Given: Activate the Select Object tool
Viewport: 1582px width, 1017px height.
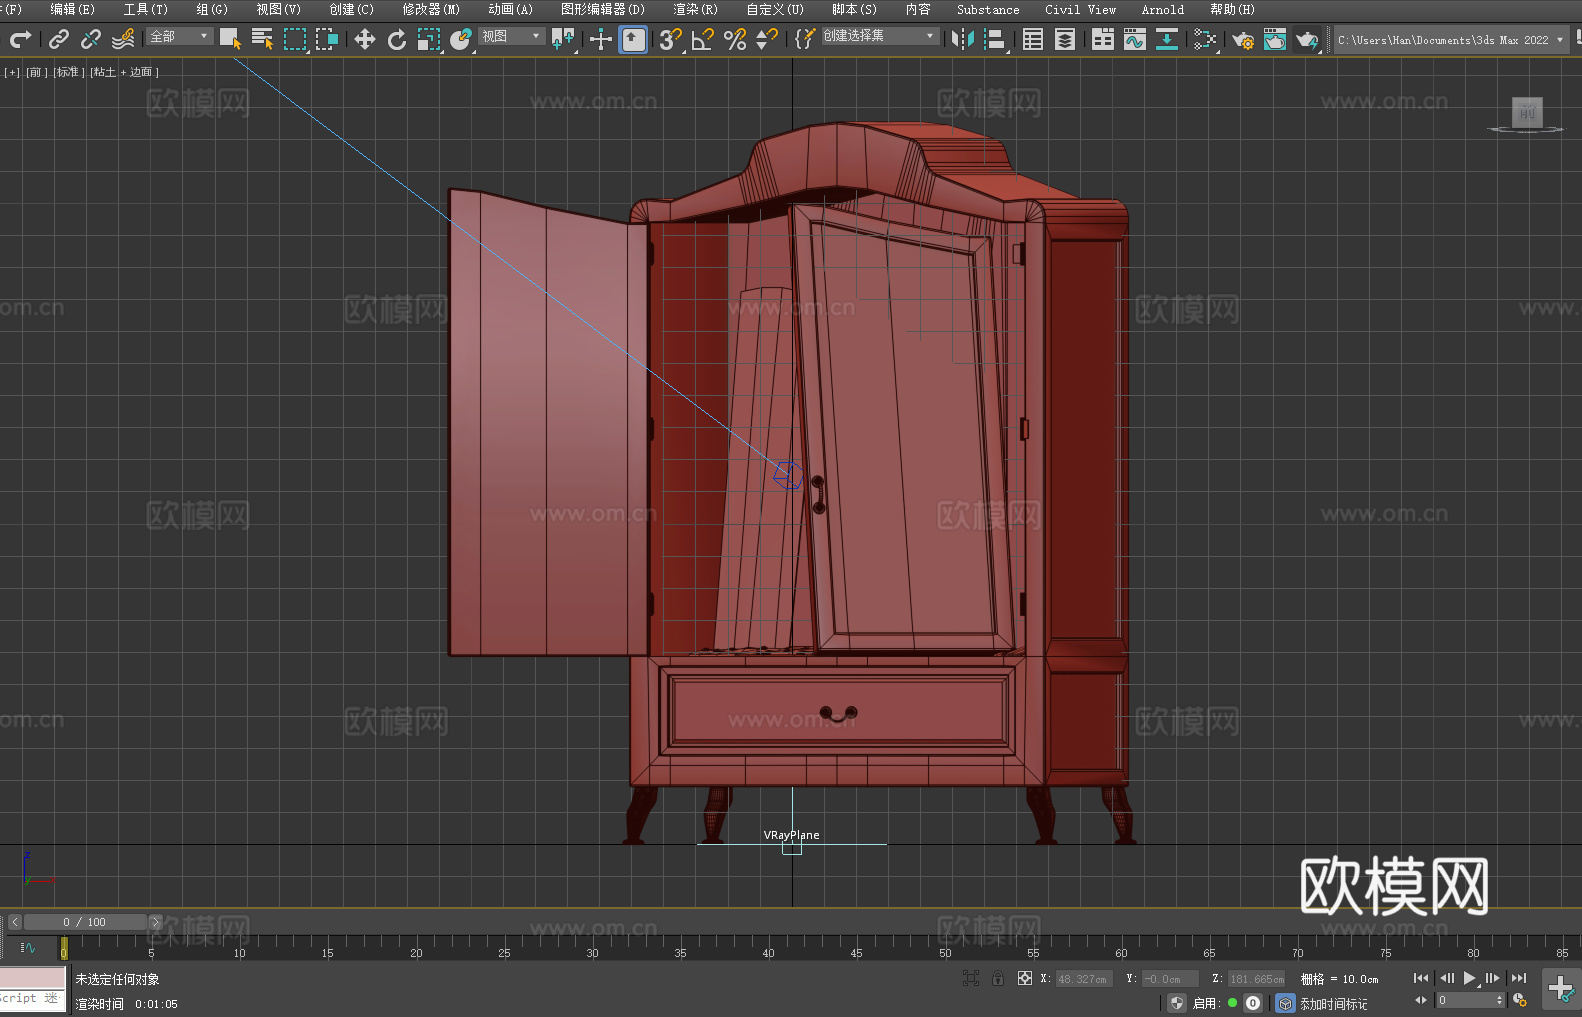Looking at the screenshot, I should pyautogui.click(x=230, y=39).
